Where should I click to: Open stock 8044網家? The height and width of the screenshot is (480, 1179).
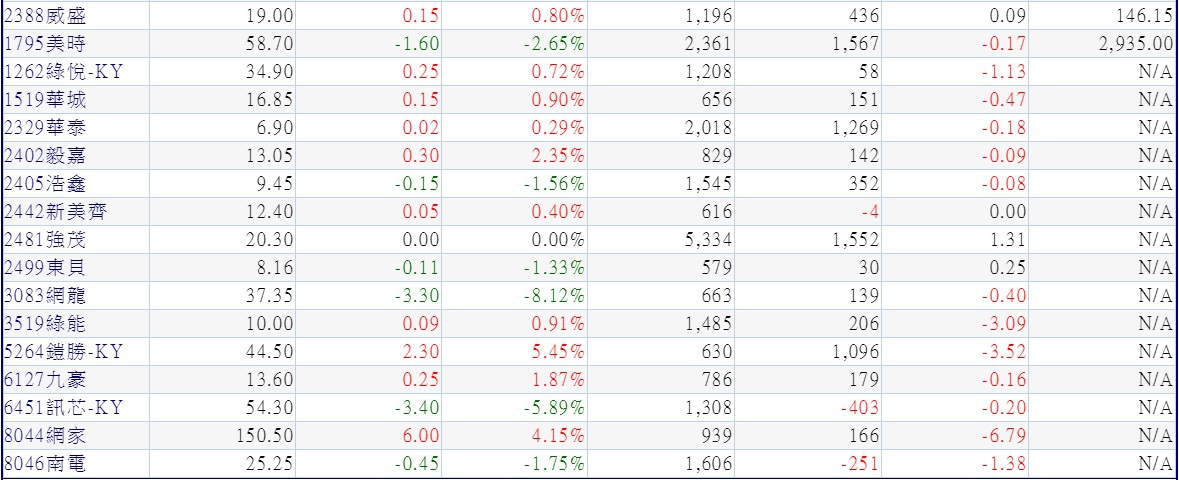[x=44, y=436]
